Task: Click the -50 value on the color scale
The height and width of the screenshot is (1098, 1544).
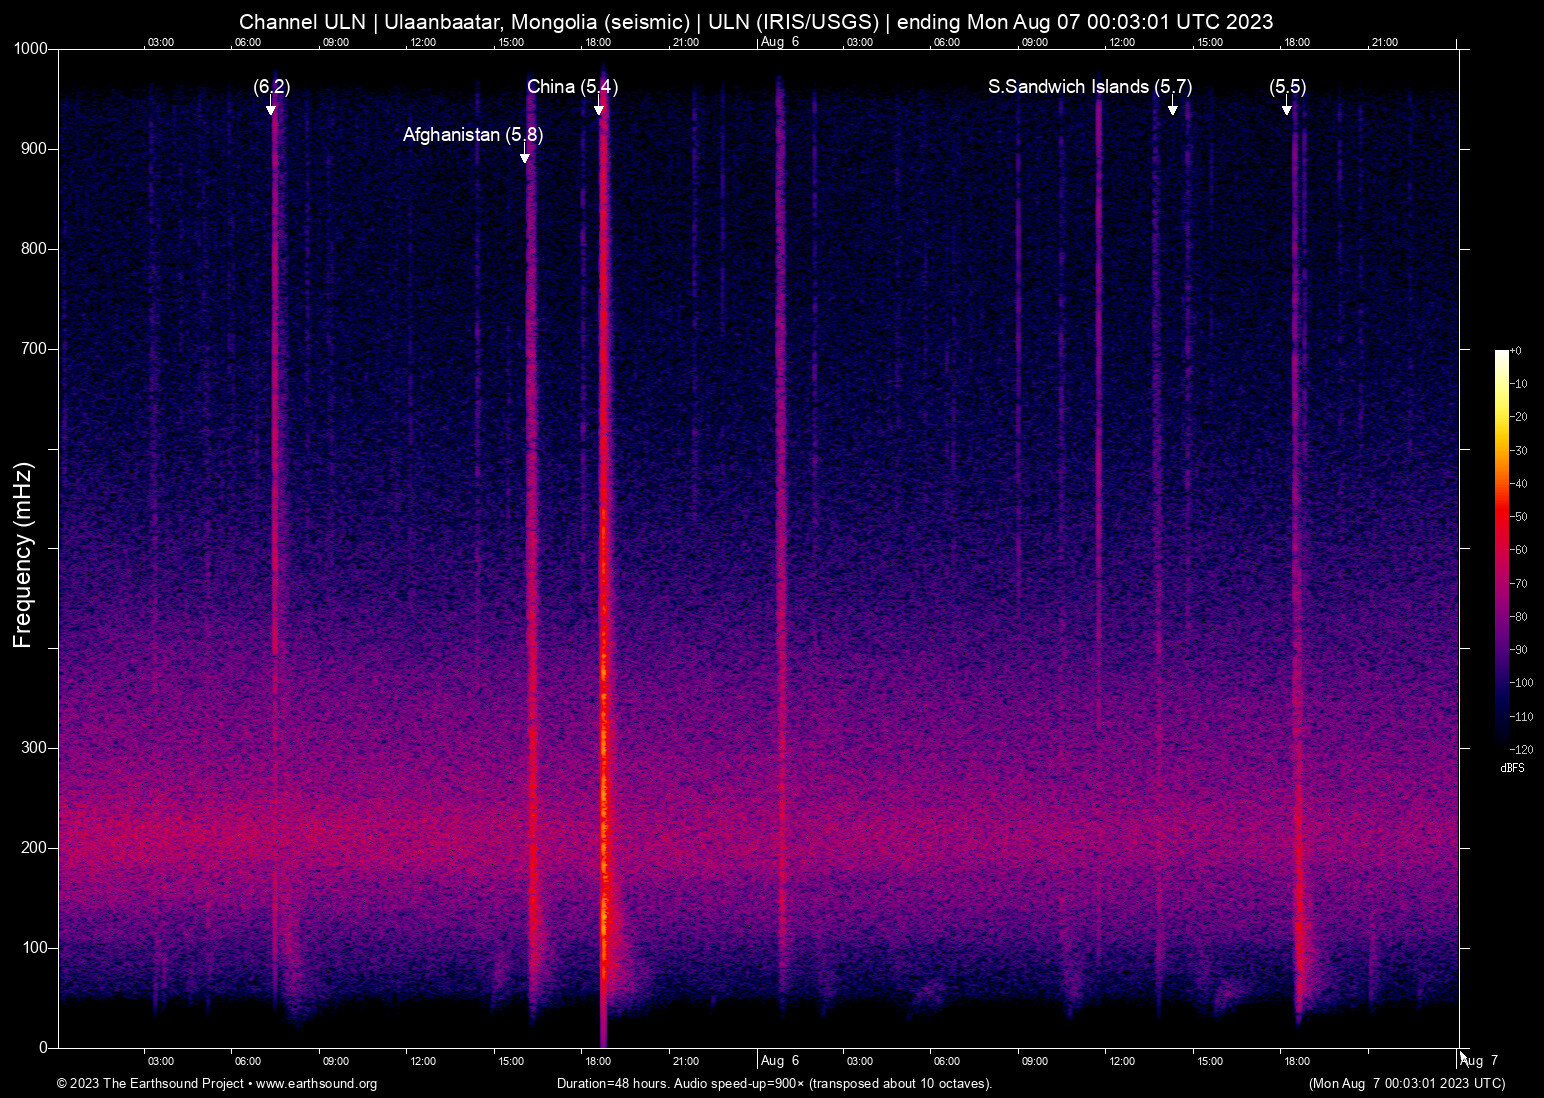Action: tap(1519, 517)
